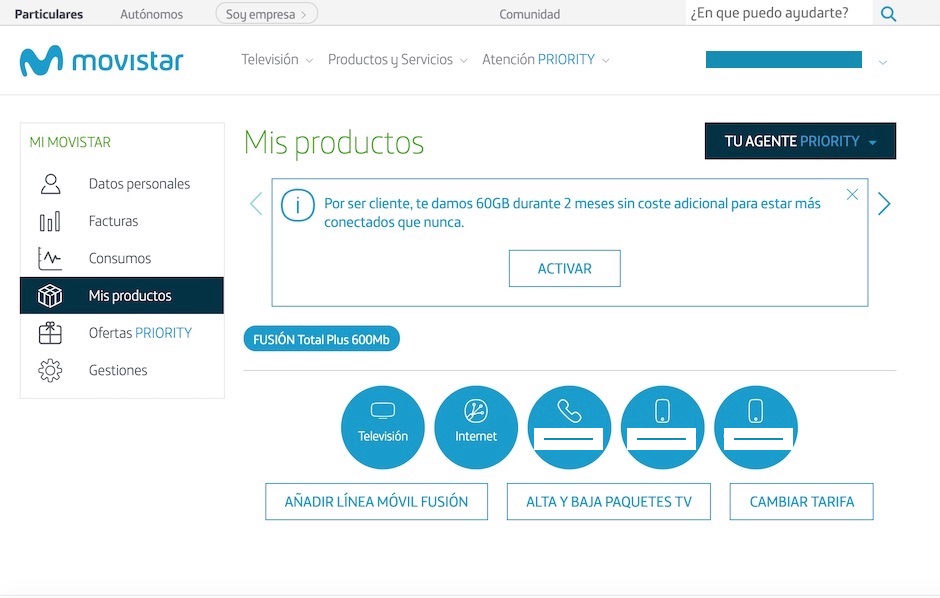Click the 60GB promotional message text
940x598 pixels.
click(x=572, y=212)
